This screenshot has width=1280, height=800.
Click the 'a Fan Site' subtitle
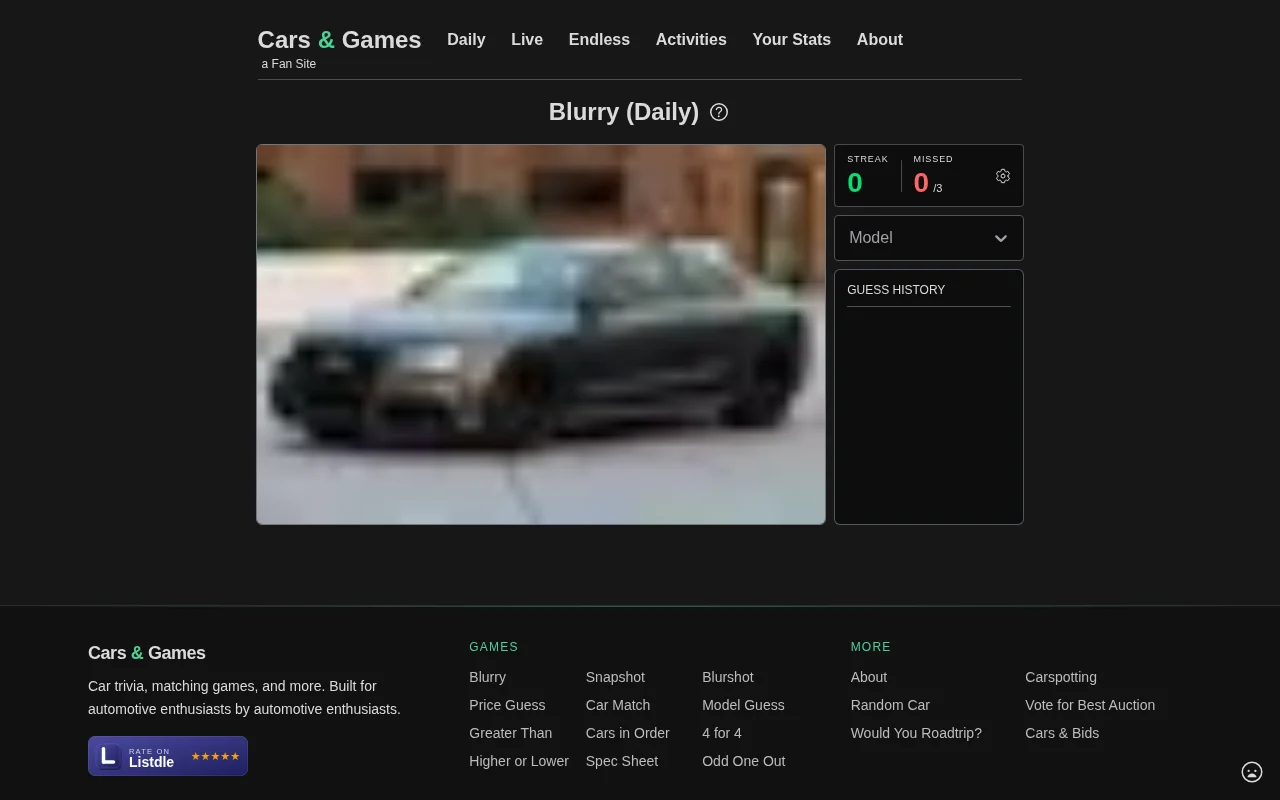[x=289, y=64]
